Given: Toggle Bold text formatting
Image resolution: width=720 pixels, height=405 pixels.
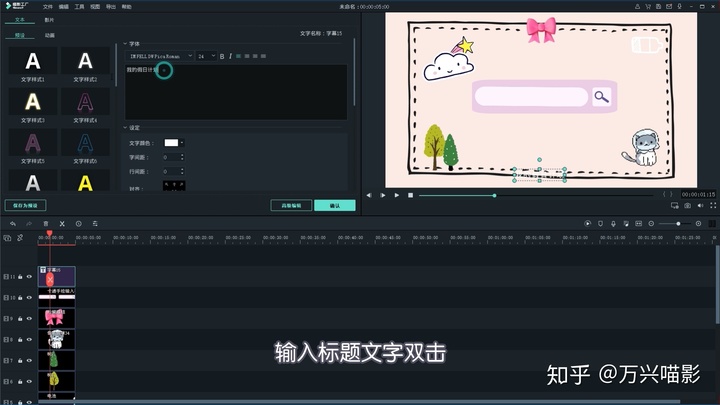Looking at the screenshot, I should click(x=222, y=56).
